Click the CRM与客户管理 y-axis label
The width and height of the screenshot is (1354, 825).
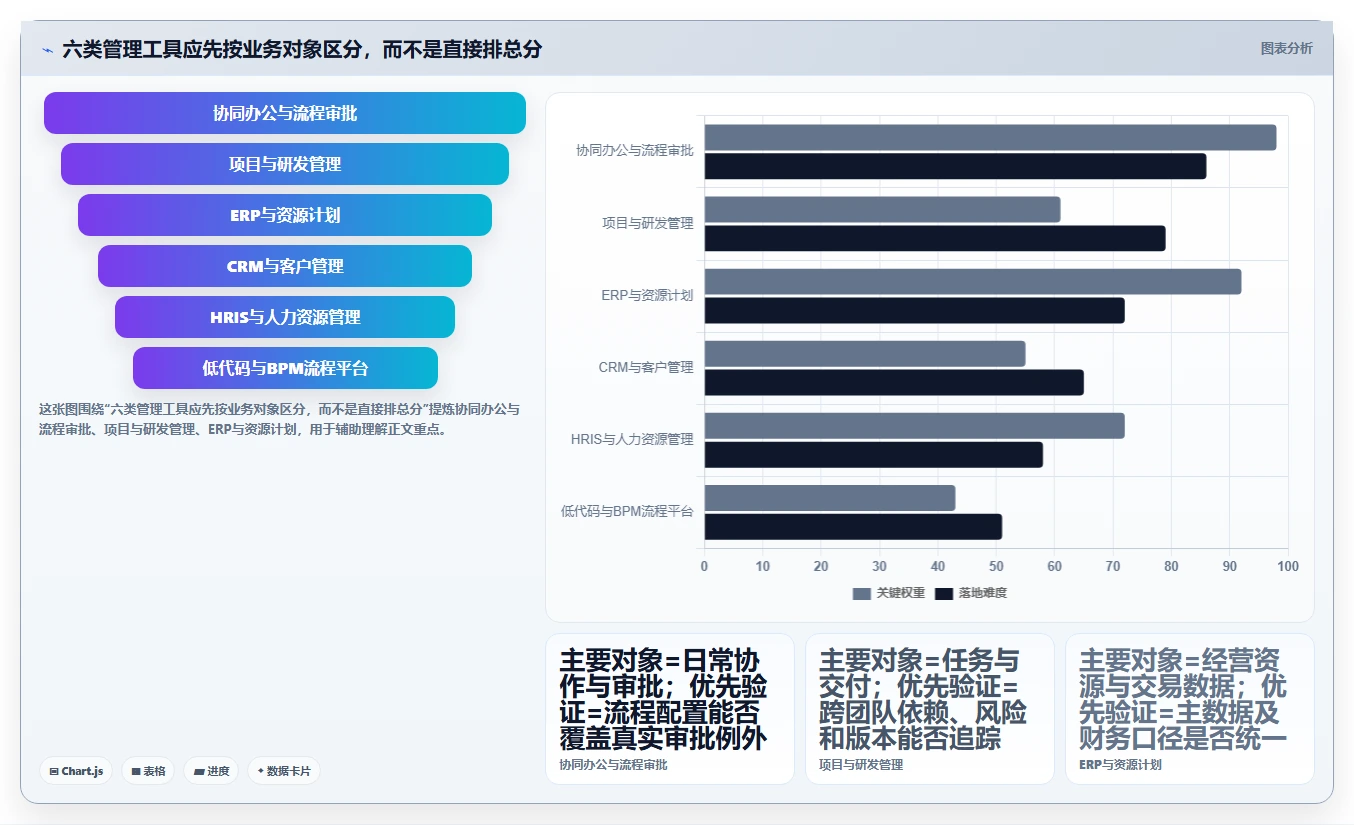pyautogui.click(x=646, y=367)
